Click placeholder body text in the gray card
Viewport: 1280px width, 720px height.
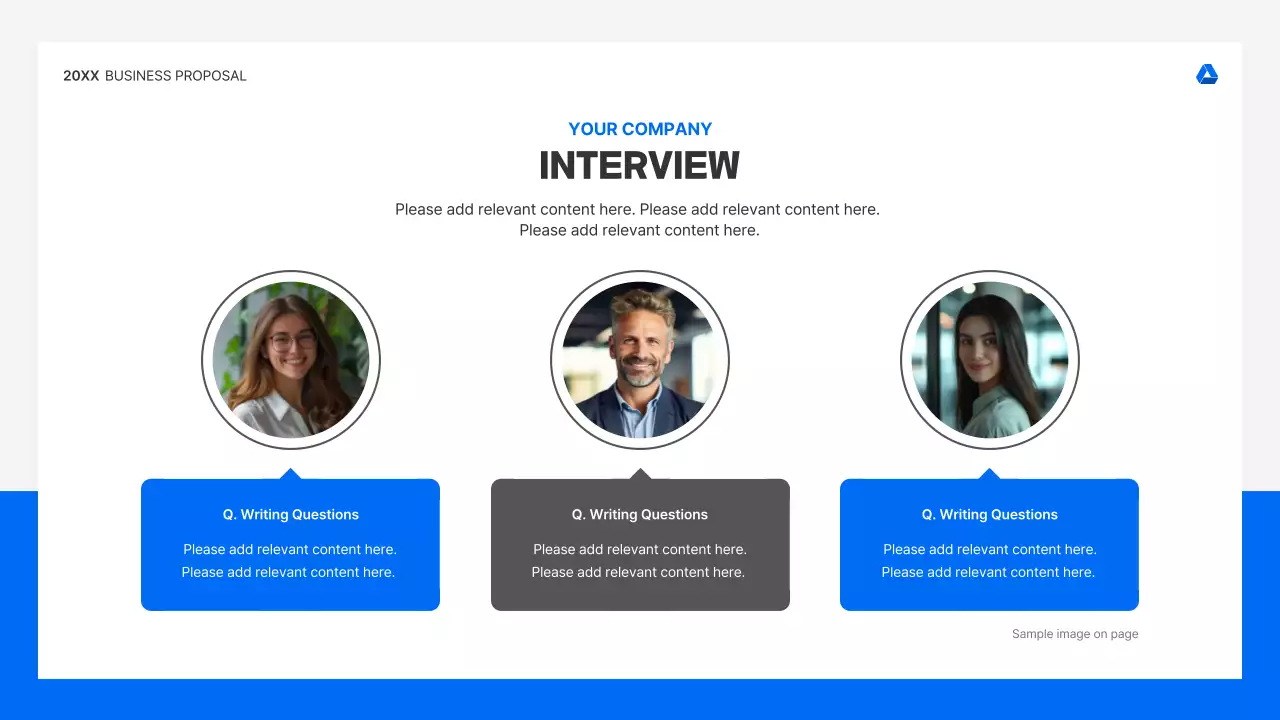click(x=640, y=560)
